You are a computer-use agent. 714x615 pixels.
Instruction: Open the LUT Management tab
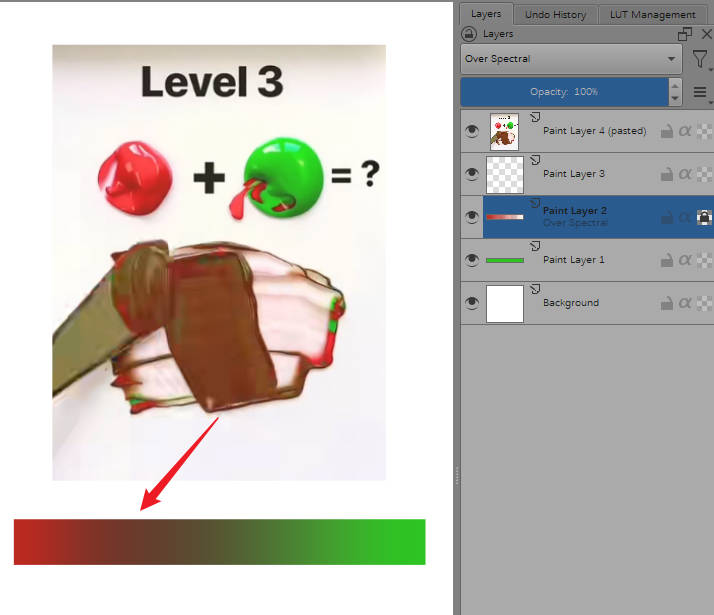pyautogui.click(x=653, y=15)
